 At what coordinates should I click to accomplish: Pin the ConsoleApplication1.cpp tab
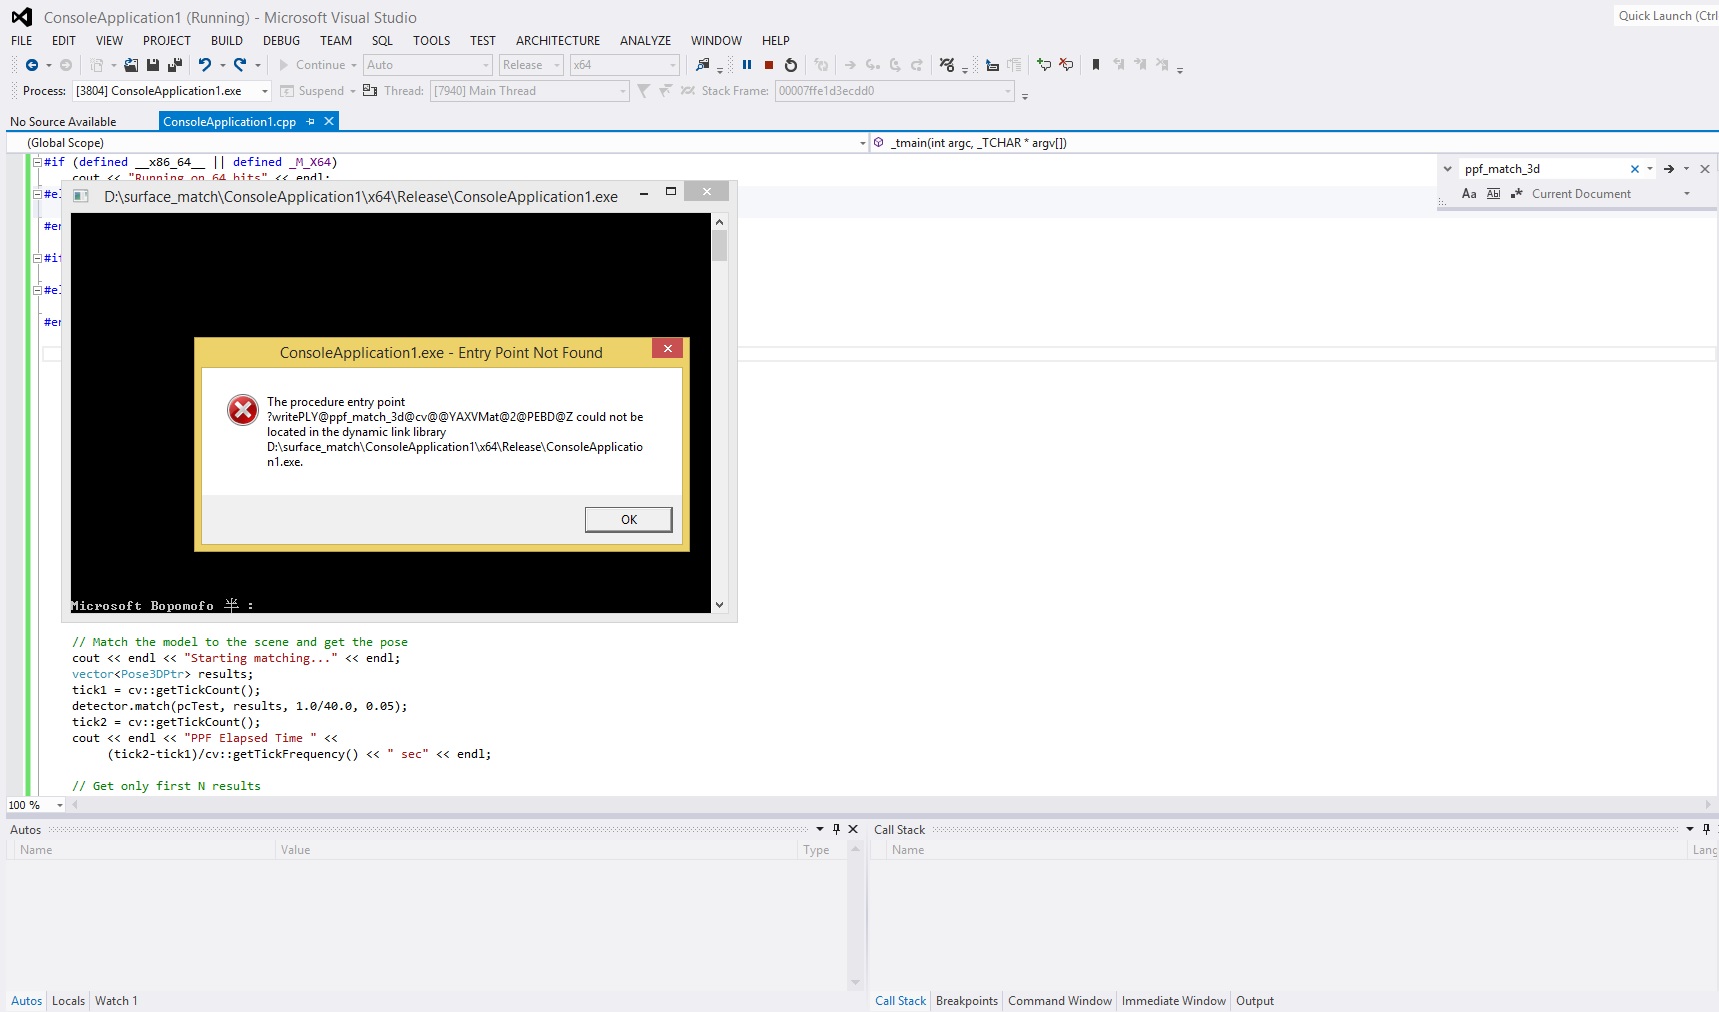(311, 121)
